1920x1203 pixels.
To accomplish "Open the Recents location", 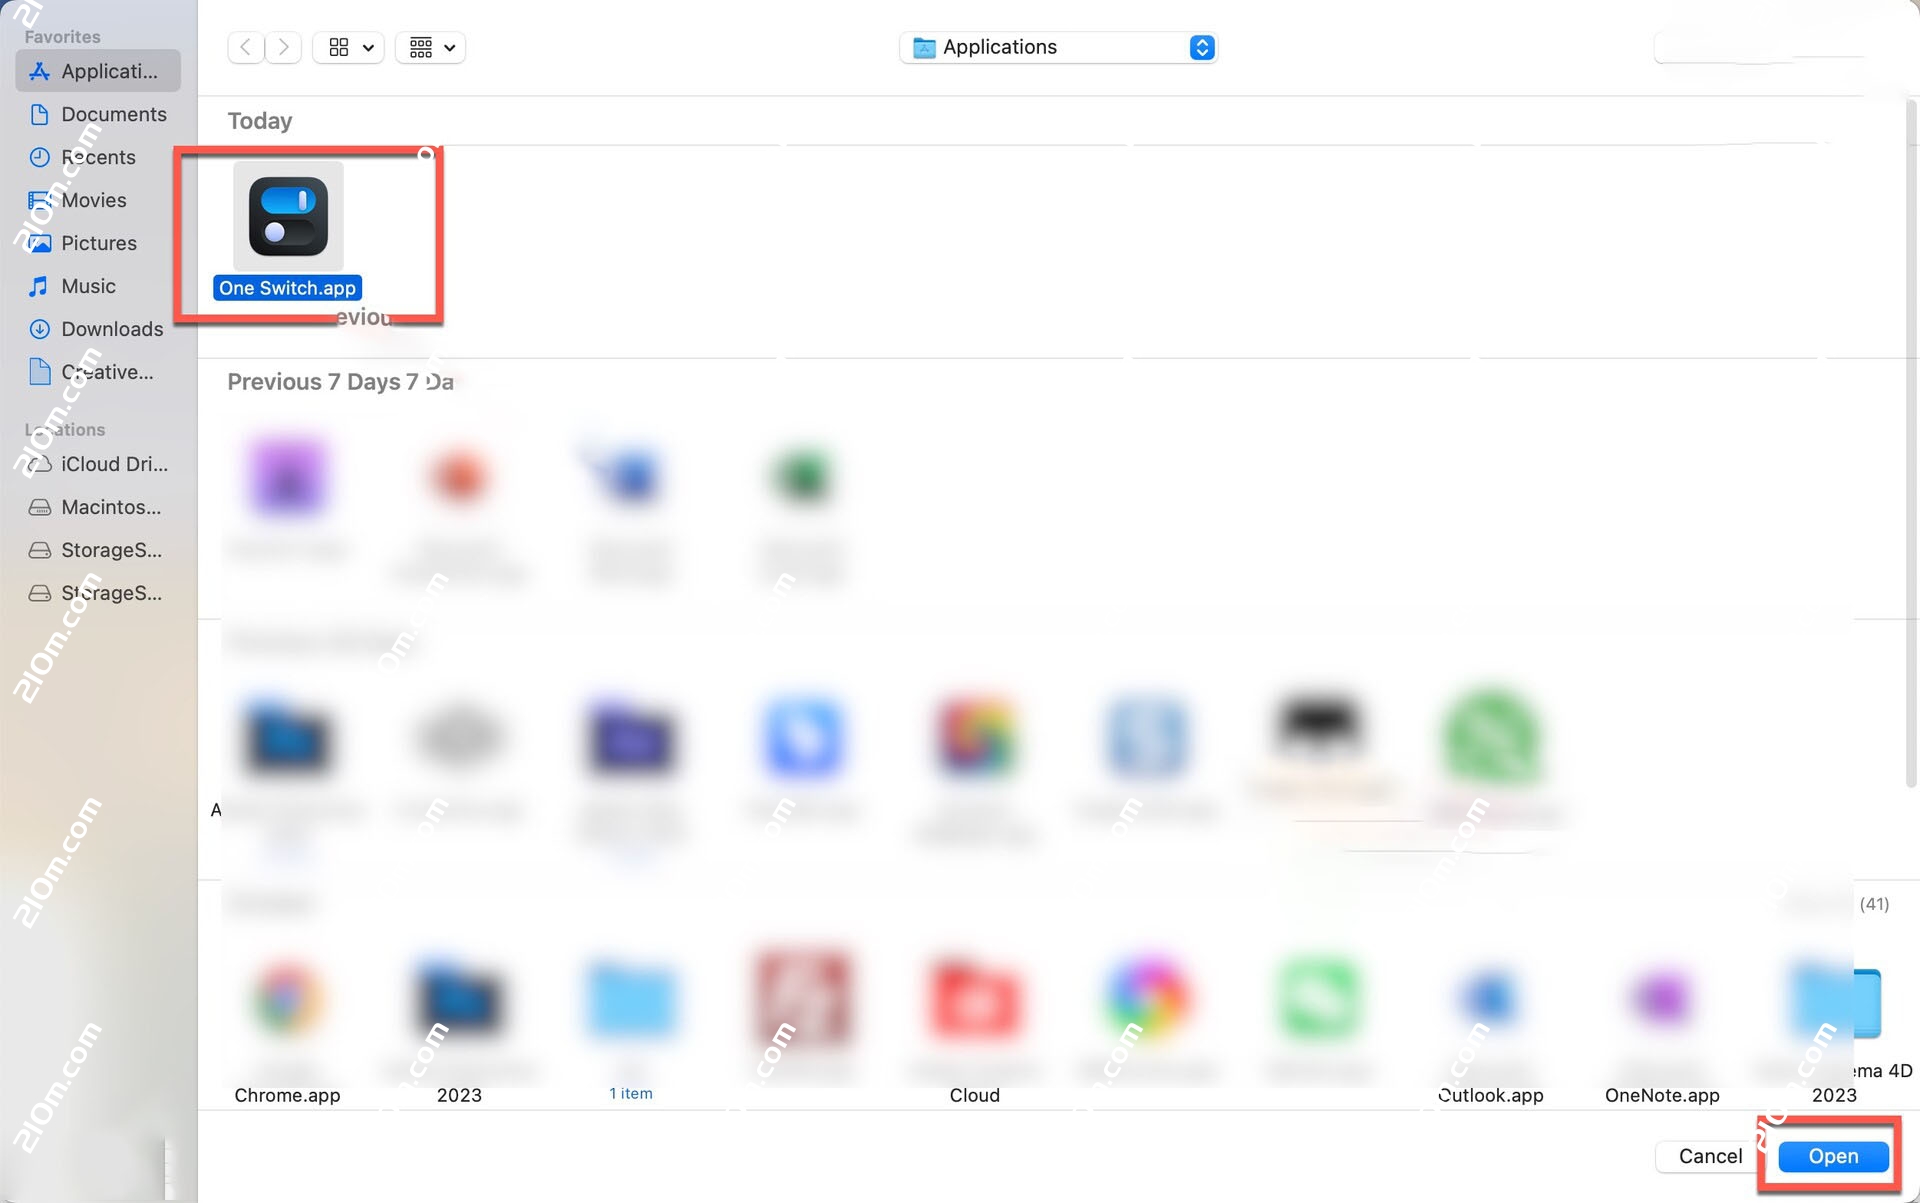I will point(99,157).
